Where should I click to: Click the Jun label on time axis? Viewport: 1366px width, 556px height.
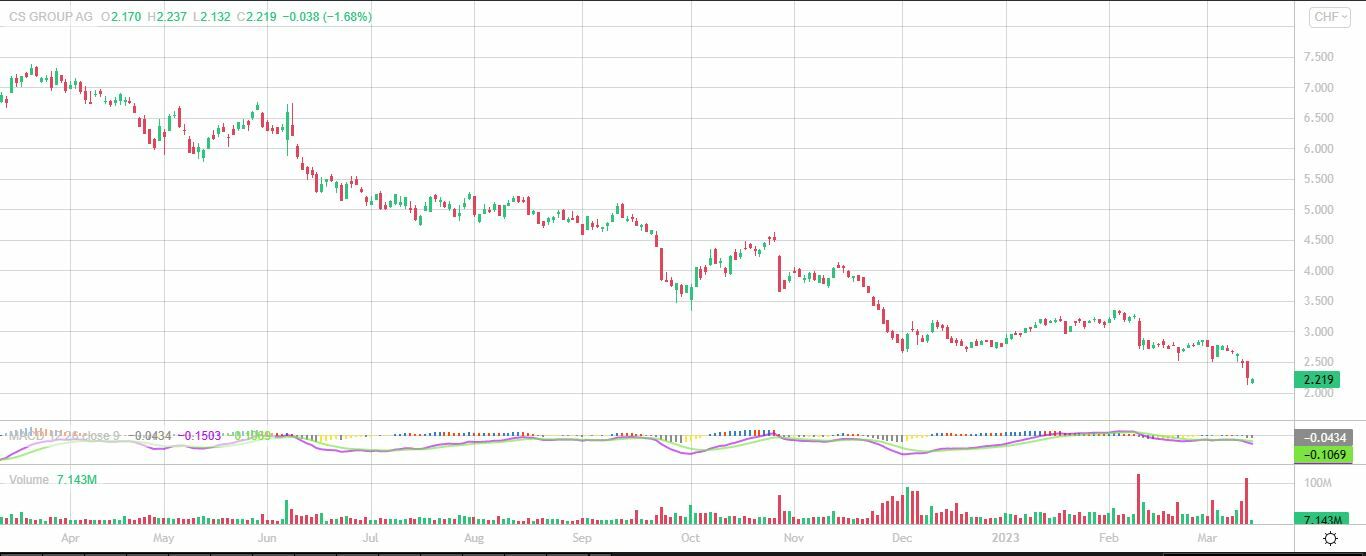click(x=266, y=538)
